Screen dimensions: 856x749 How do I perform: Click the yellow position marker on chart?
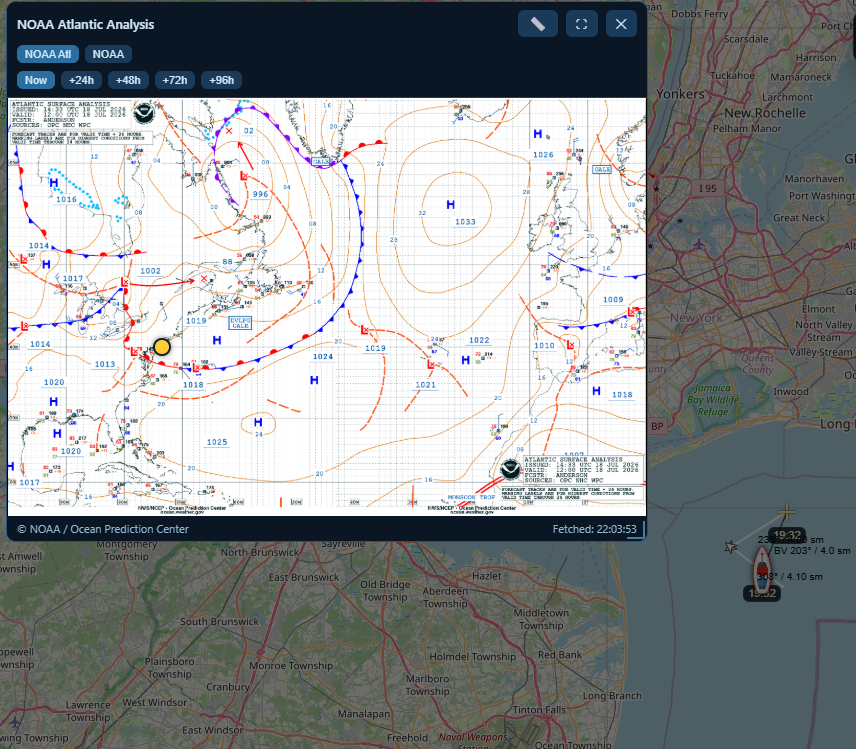(x=162, y=347)
